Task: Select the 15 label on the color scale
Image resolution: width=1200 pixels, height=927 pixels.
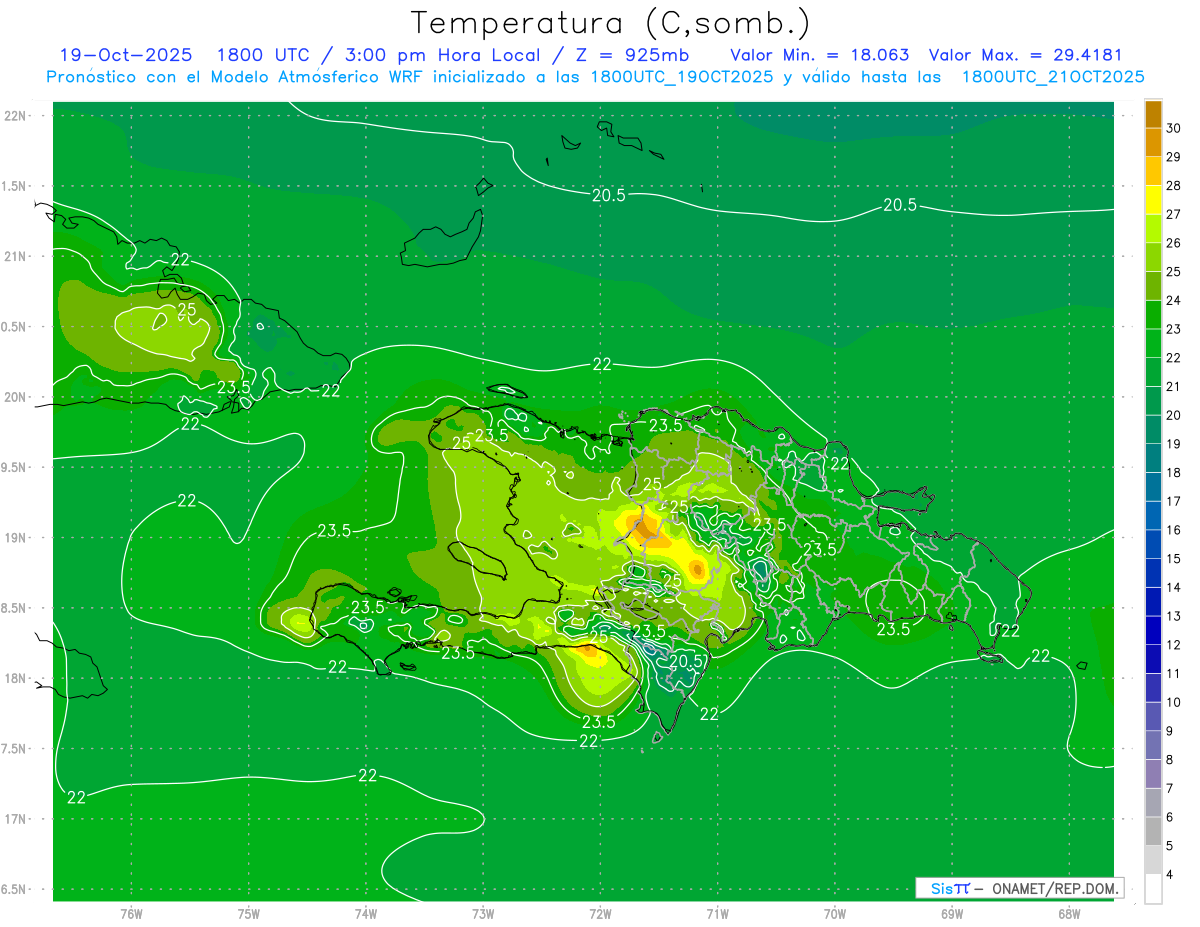Action: click(x=1174, y=558)
